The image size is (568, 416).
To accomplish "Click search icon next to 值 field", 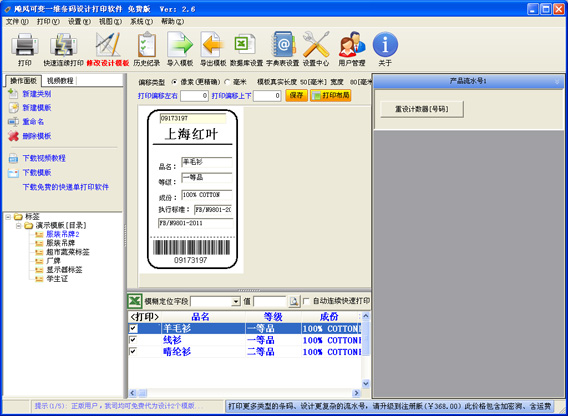I will (294, 301).
